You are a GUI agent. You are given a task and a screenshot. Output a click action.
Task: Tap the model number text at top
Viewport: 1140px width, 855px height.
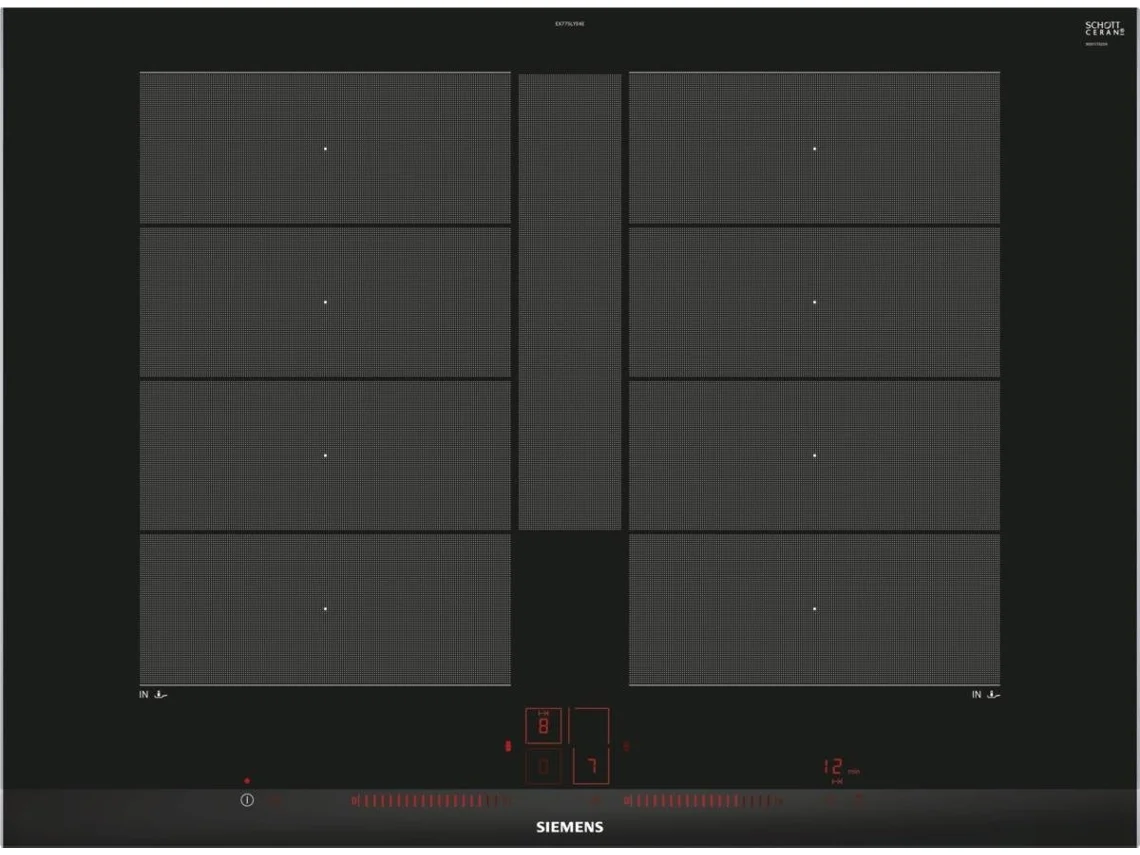point(570,24)
